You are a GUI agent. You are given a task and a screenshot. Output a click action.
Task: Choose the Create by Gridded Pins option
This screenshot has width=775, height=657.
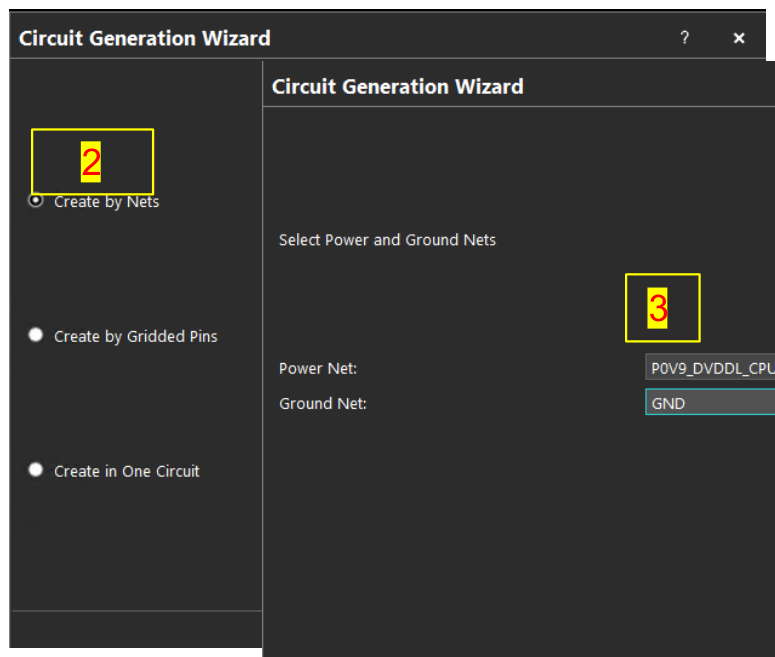[x=36, y=335]
